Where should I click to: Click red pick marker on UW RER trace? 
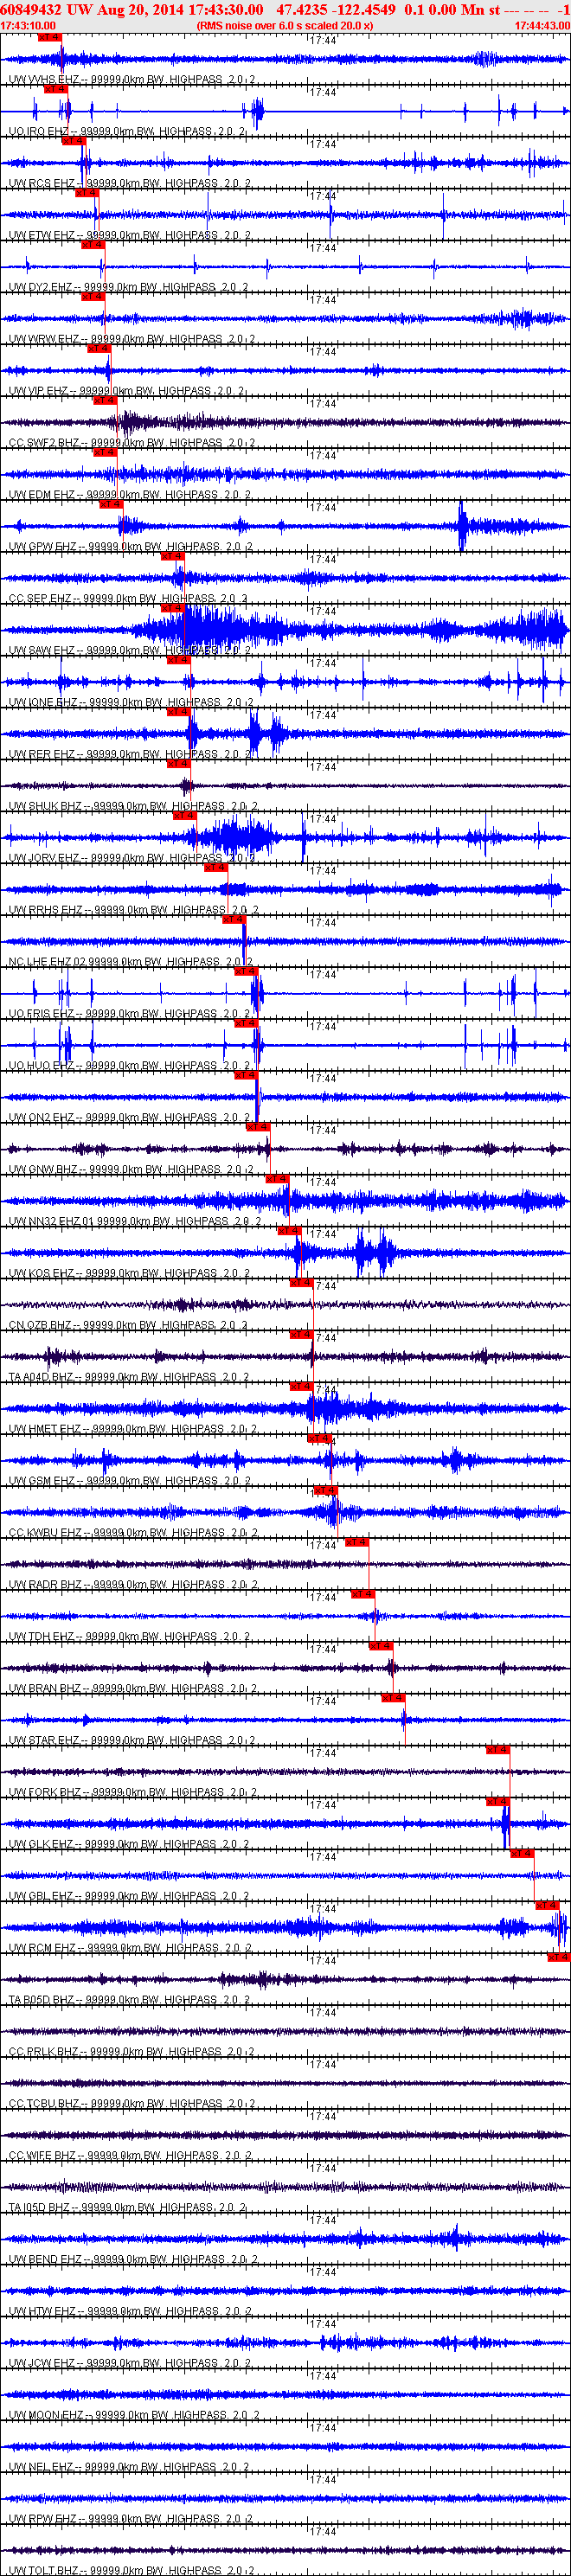tap(178, 713)
